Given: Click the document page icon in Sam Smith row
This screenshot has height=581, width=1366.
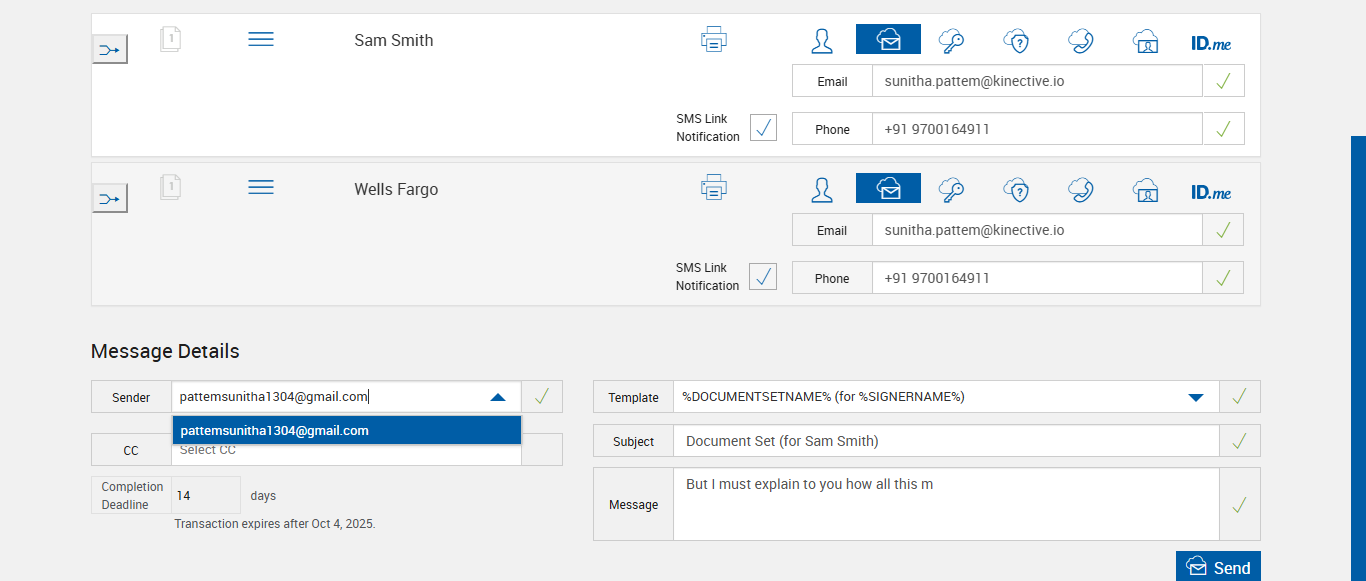Looking at the screenshot, I should coord(171,40).
